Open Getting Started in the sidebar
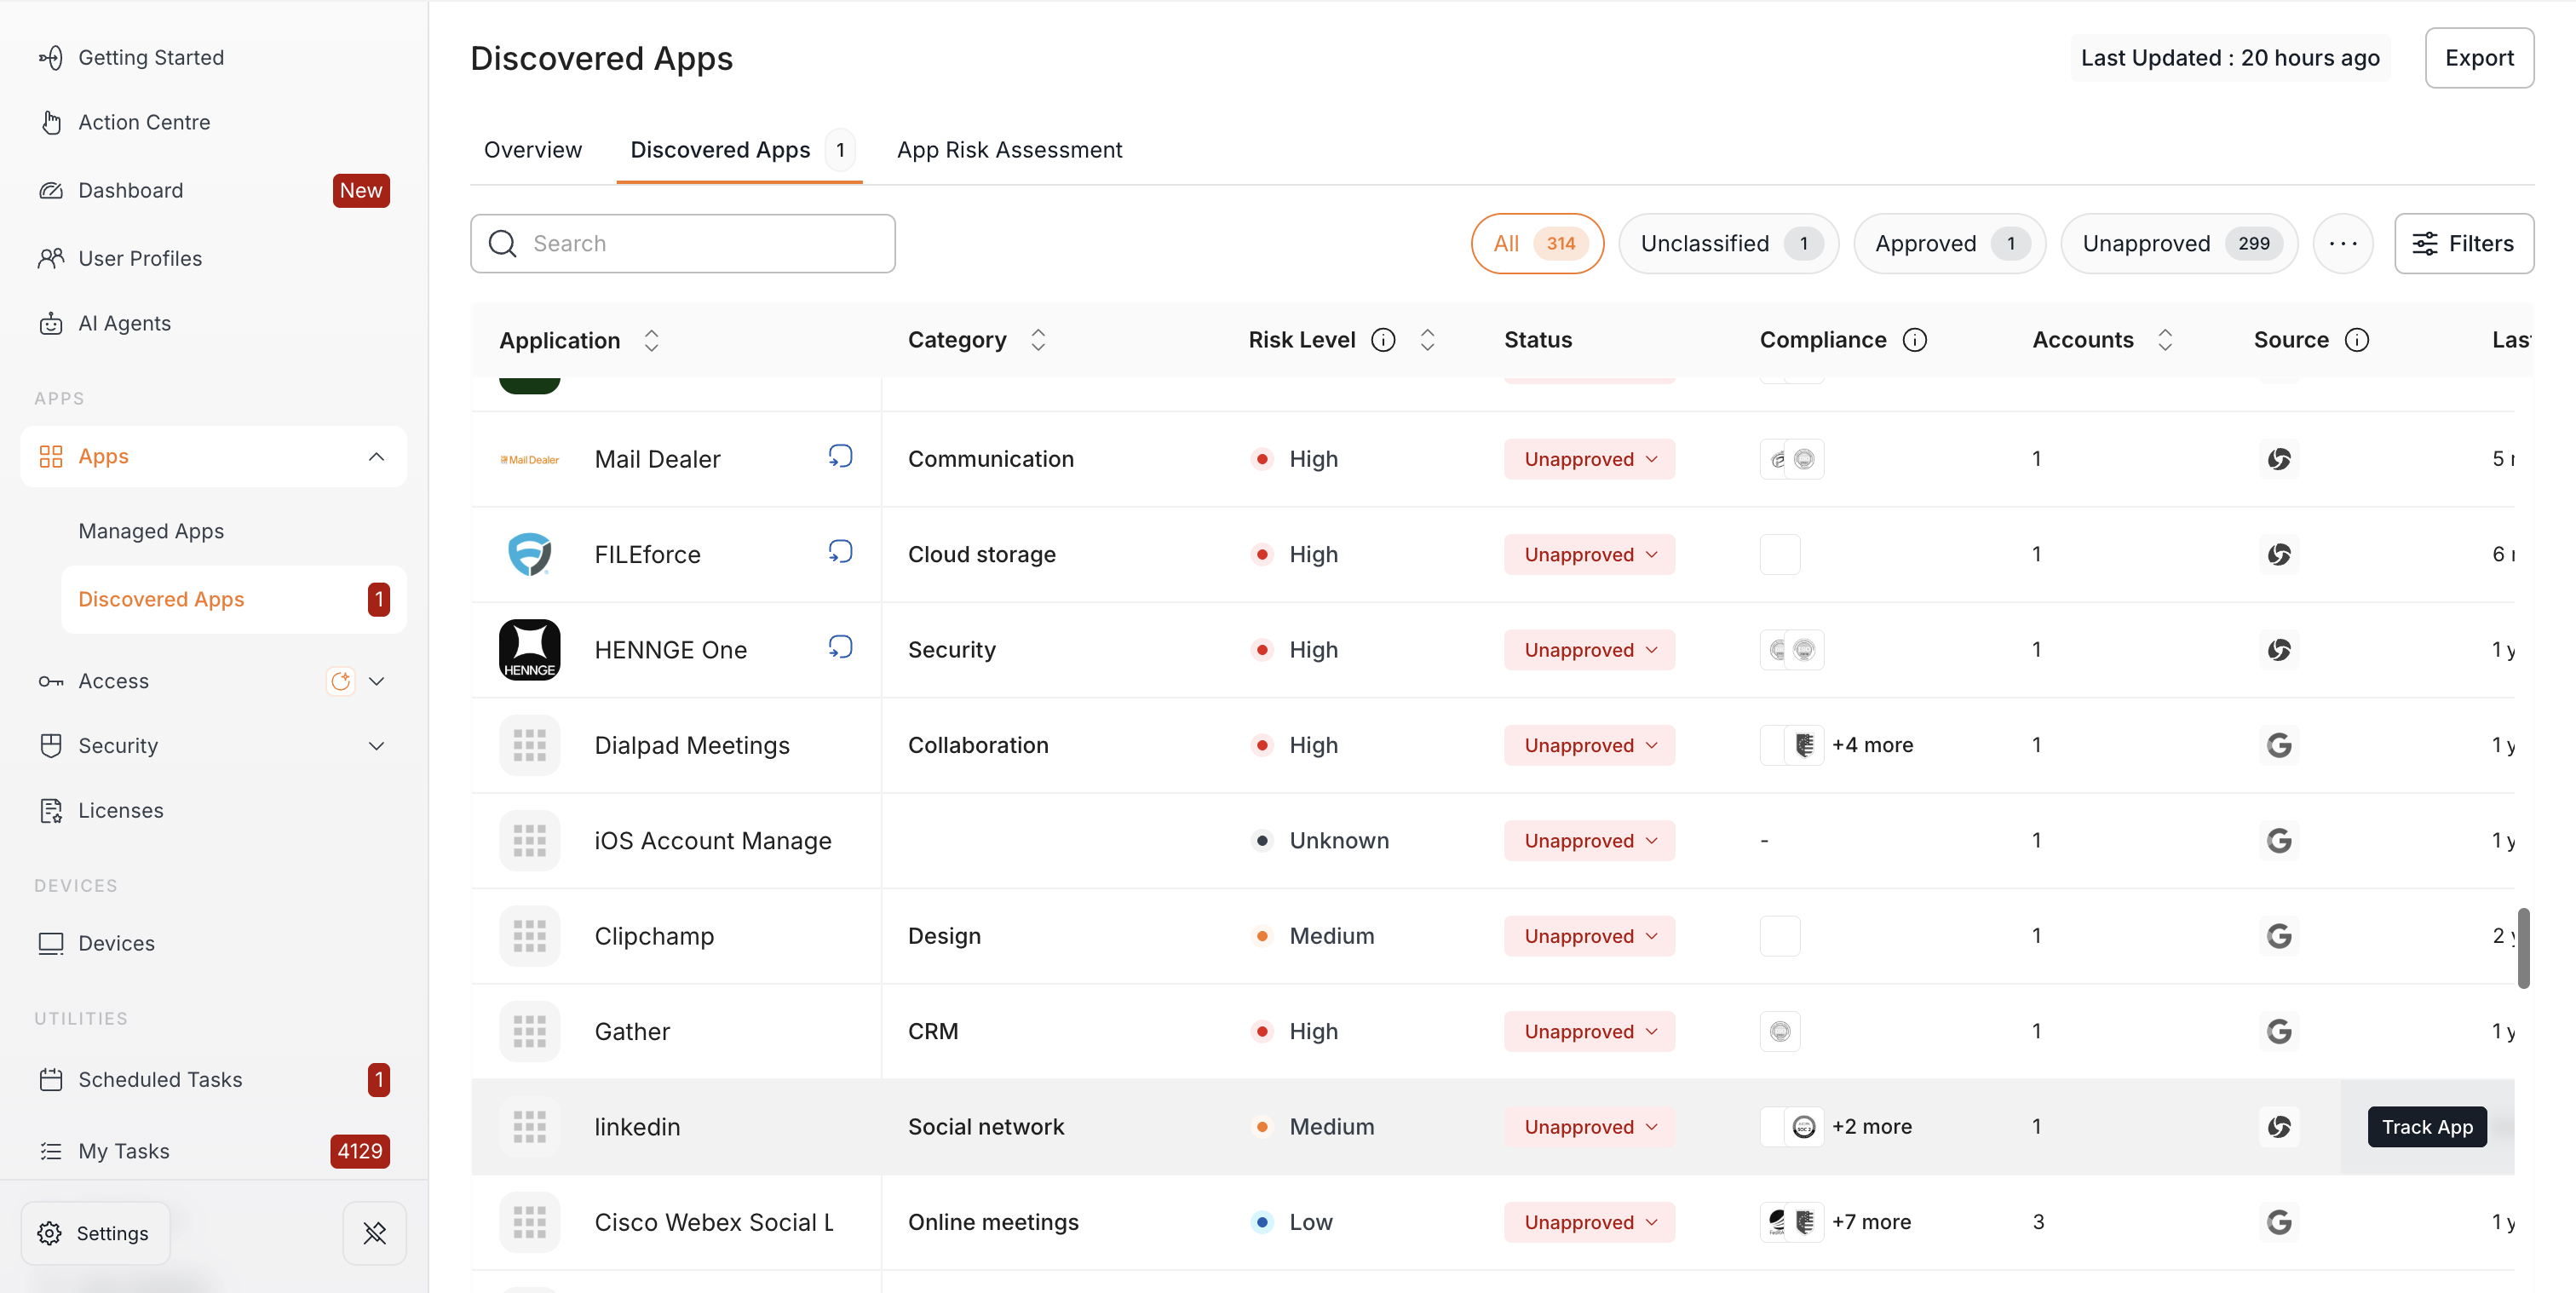Viewport: 2576px width, 1293px height. click(x=131, y=57)
